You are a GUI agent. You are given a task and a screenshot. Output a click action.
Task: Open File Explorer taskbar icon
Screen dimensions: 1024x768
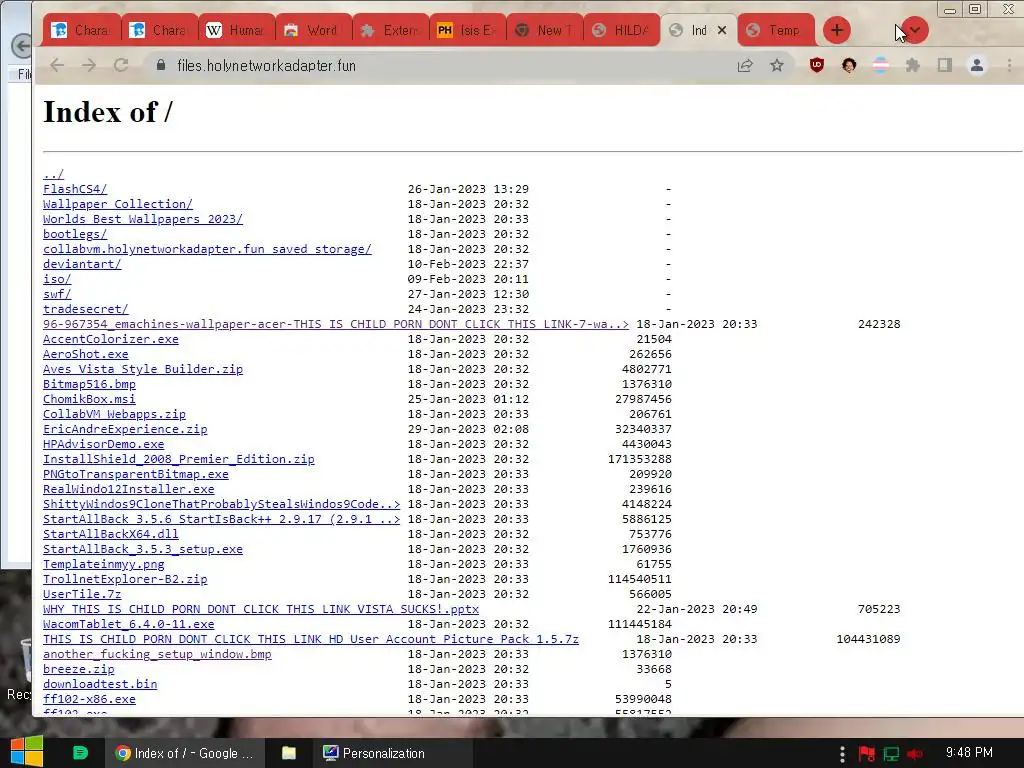289,753
